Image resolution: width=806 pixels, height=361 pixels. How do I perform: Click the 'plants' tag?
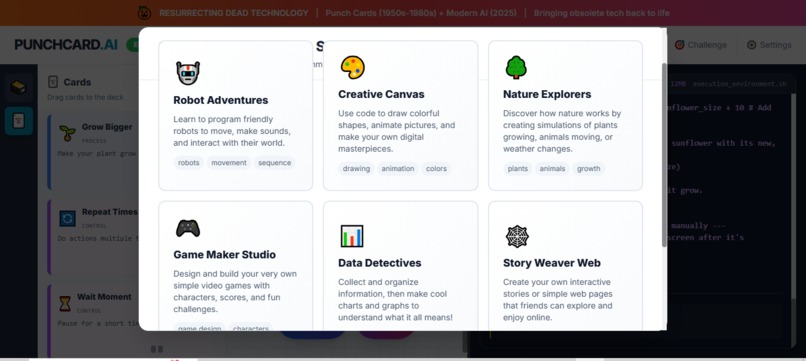pyautogui.click(x=518, y=169)
